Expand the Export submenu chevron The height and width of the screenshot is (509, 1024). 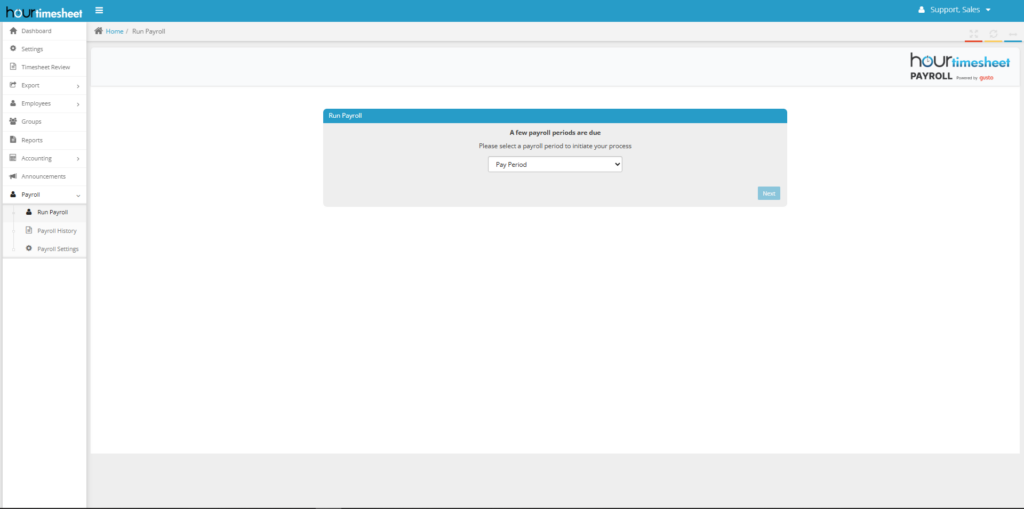pyautogui.click(x=78, y=86)
